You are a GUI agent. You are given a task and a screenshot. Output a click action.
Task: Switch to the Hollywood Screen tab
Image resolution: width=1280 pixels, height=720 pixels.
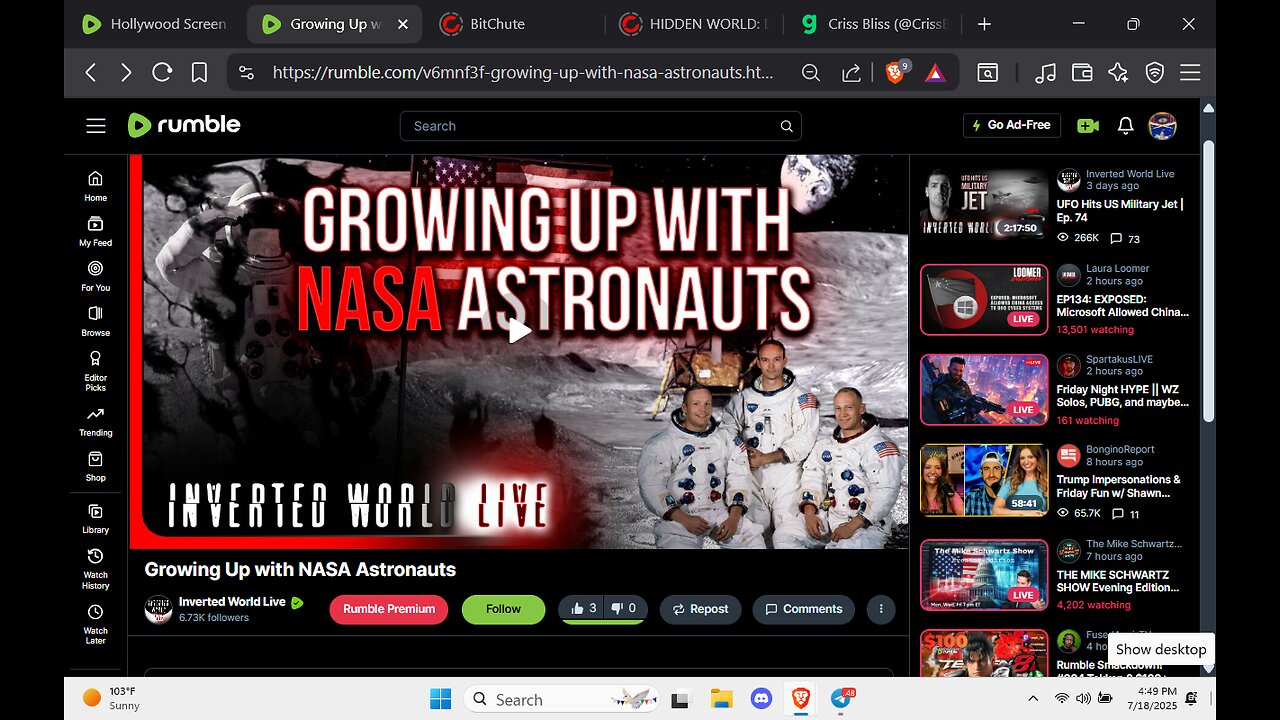coord(154,24)
